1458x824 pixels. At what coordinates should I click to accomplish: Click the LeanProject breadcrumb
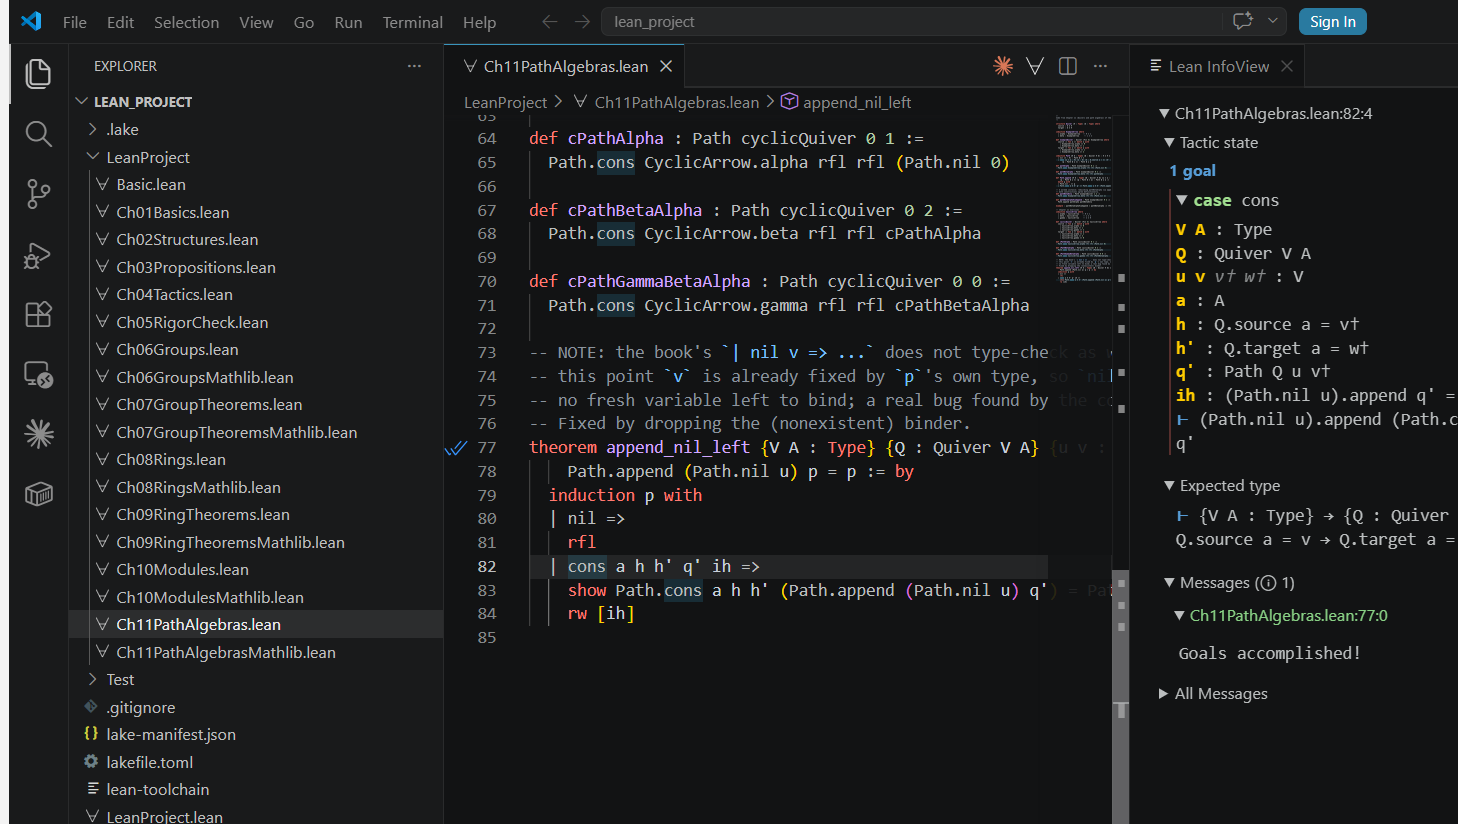click(505, 102)
